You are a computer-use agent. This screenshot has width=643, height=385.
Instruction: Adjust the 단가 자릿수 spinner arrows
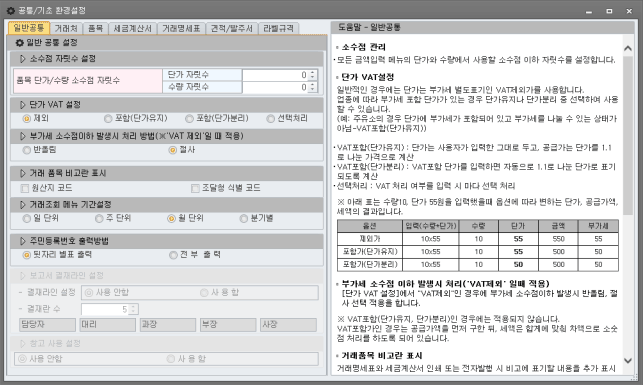coord(312,75)
